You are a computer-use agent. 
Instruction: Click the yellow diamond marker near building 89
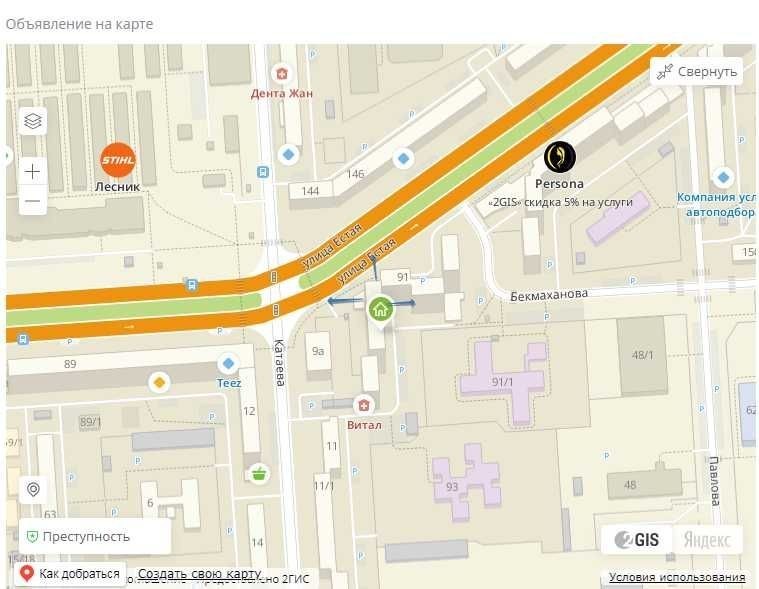coord(159,383)
